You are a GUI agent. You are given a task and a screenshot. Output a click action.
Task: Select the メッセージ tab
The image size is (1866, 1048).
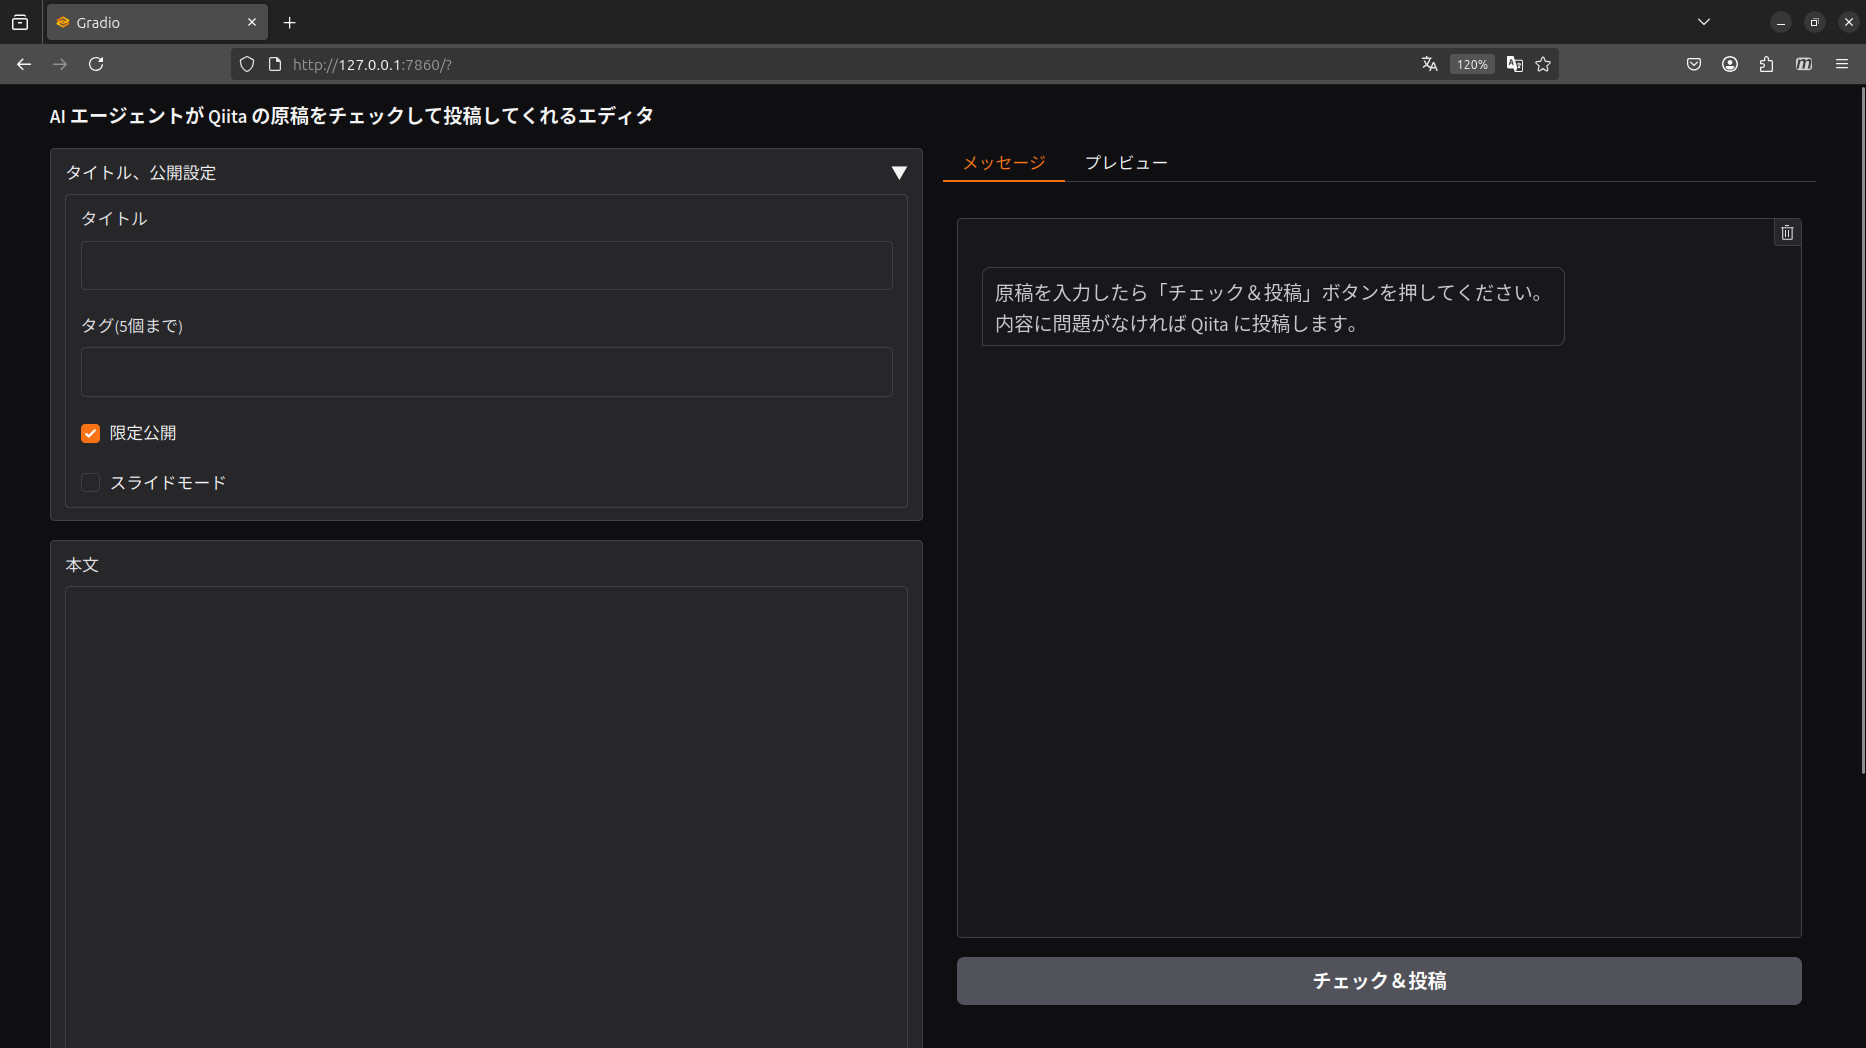(x=1004, y=163)
